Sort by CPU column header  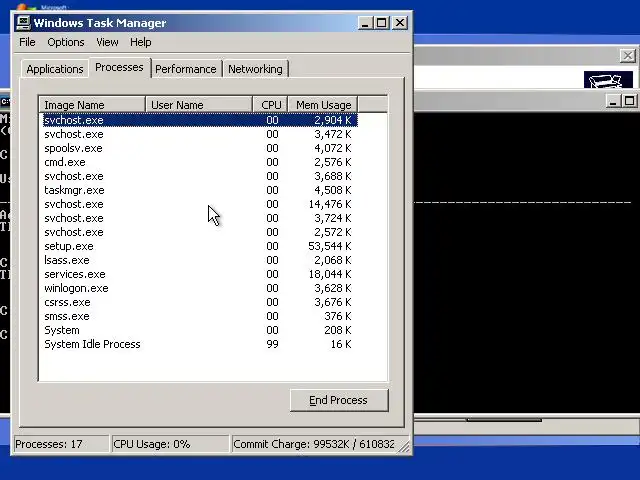271,105
